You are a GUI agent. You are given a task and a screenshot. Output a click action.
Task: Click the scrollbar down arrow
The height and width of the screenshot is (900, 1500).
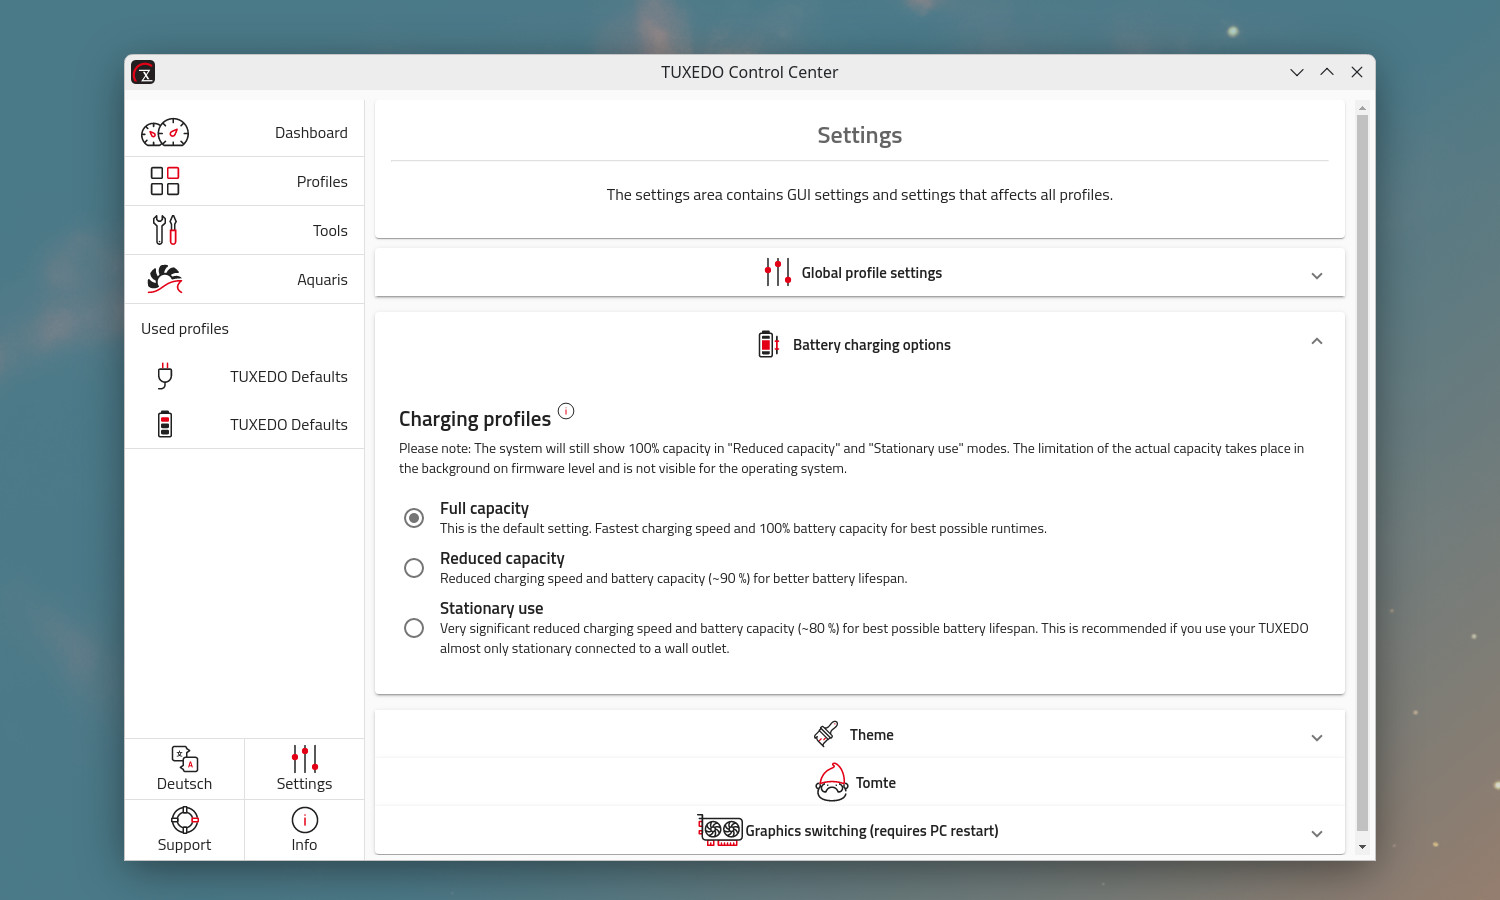tap(1362, 847)
